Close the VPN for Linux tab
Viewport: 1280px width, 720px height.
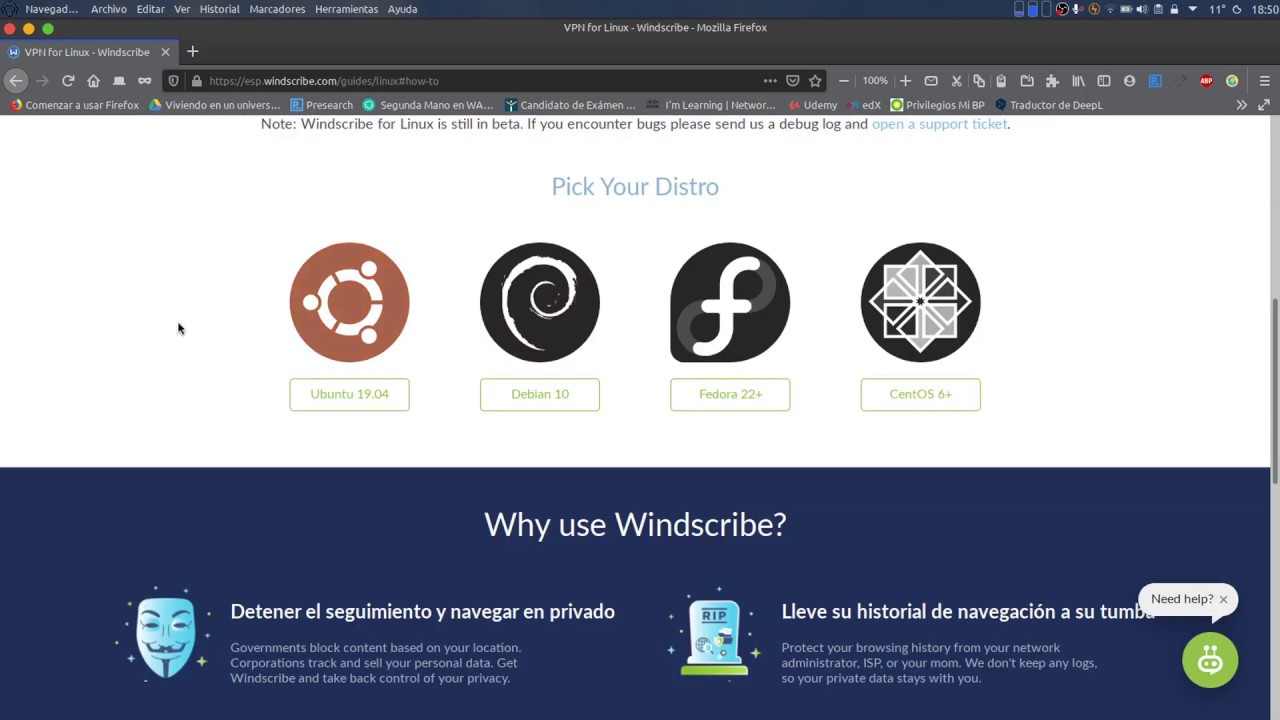pyautogui.click(x=165, y=52)
